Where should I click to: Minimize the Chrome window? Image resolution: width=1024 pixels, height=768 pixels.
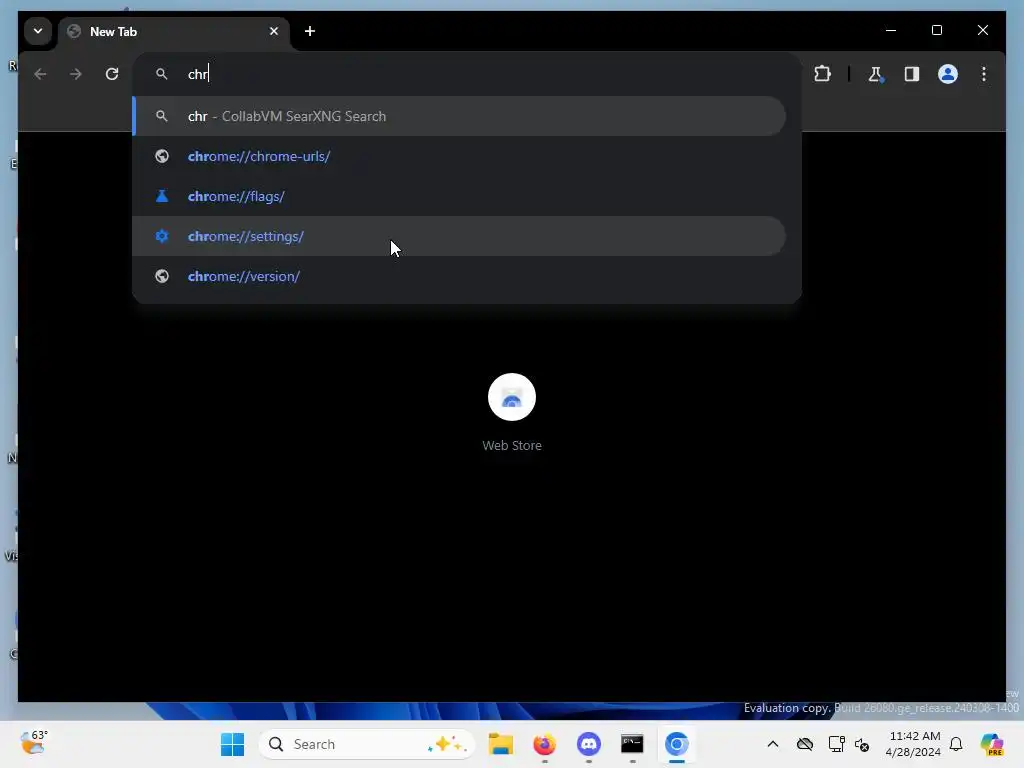point(891,30)
